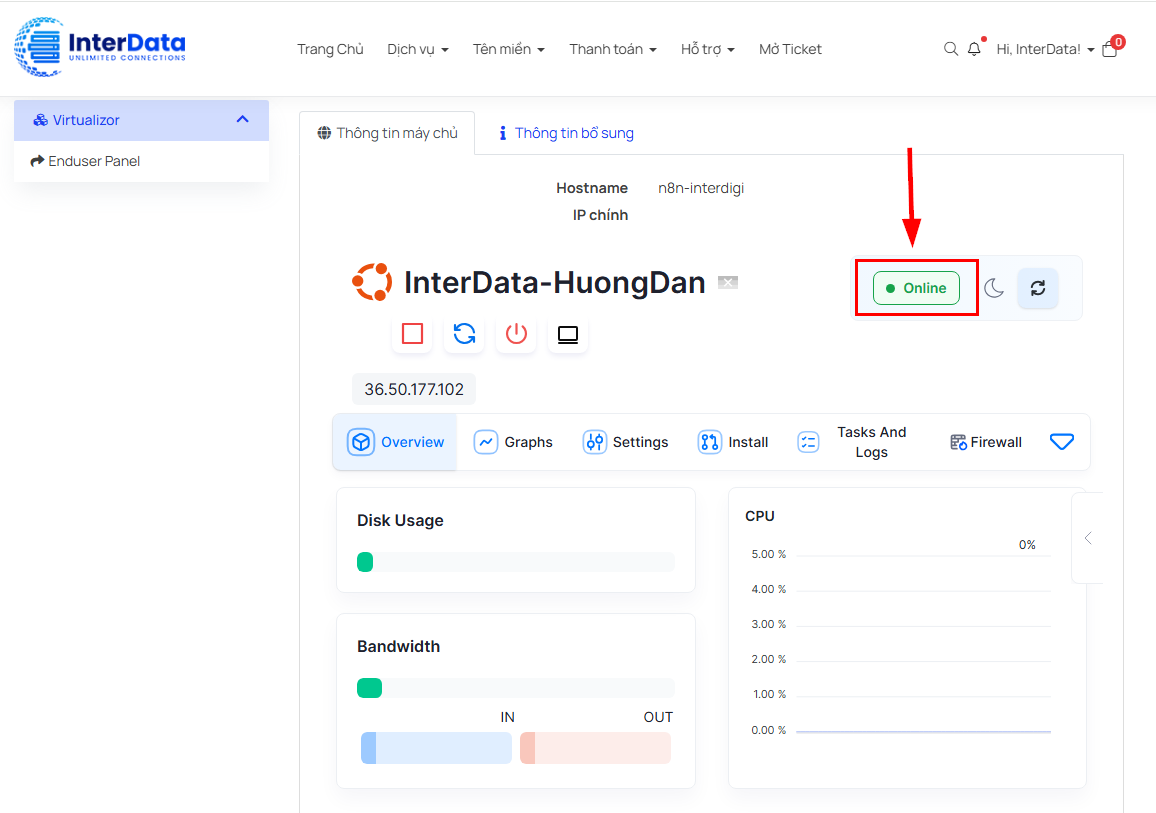
Task: Click the CPU 0% value label
Action: 1027,545
